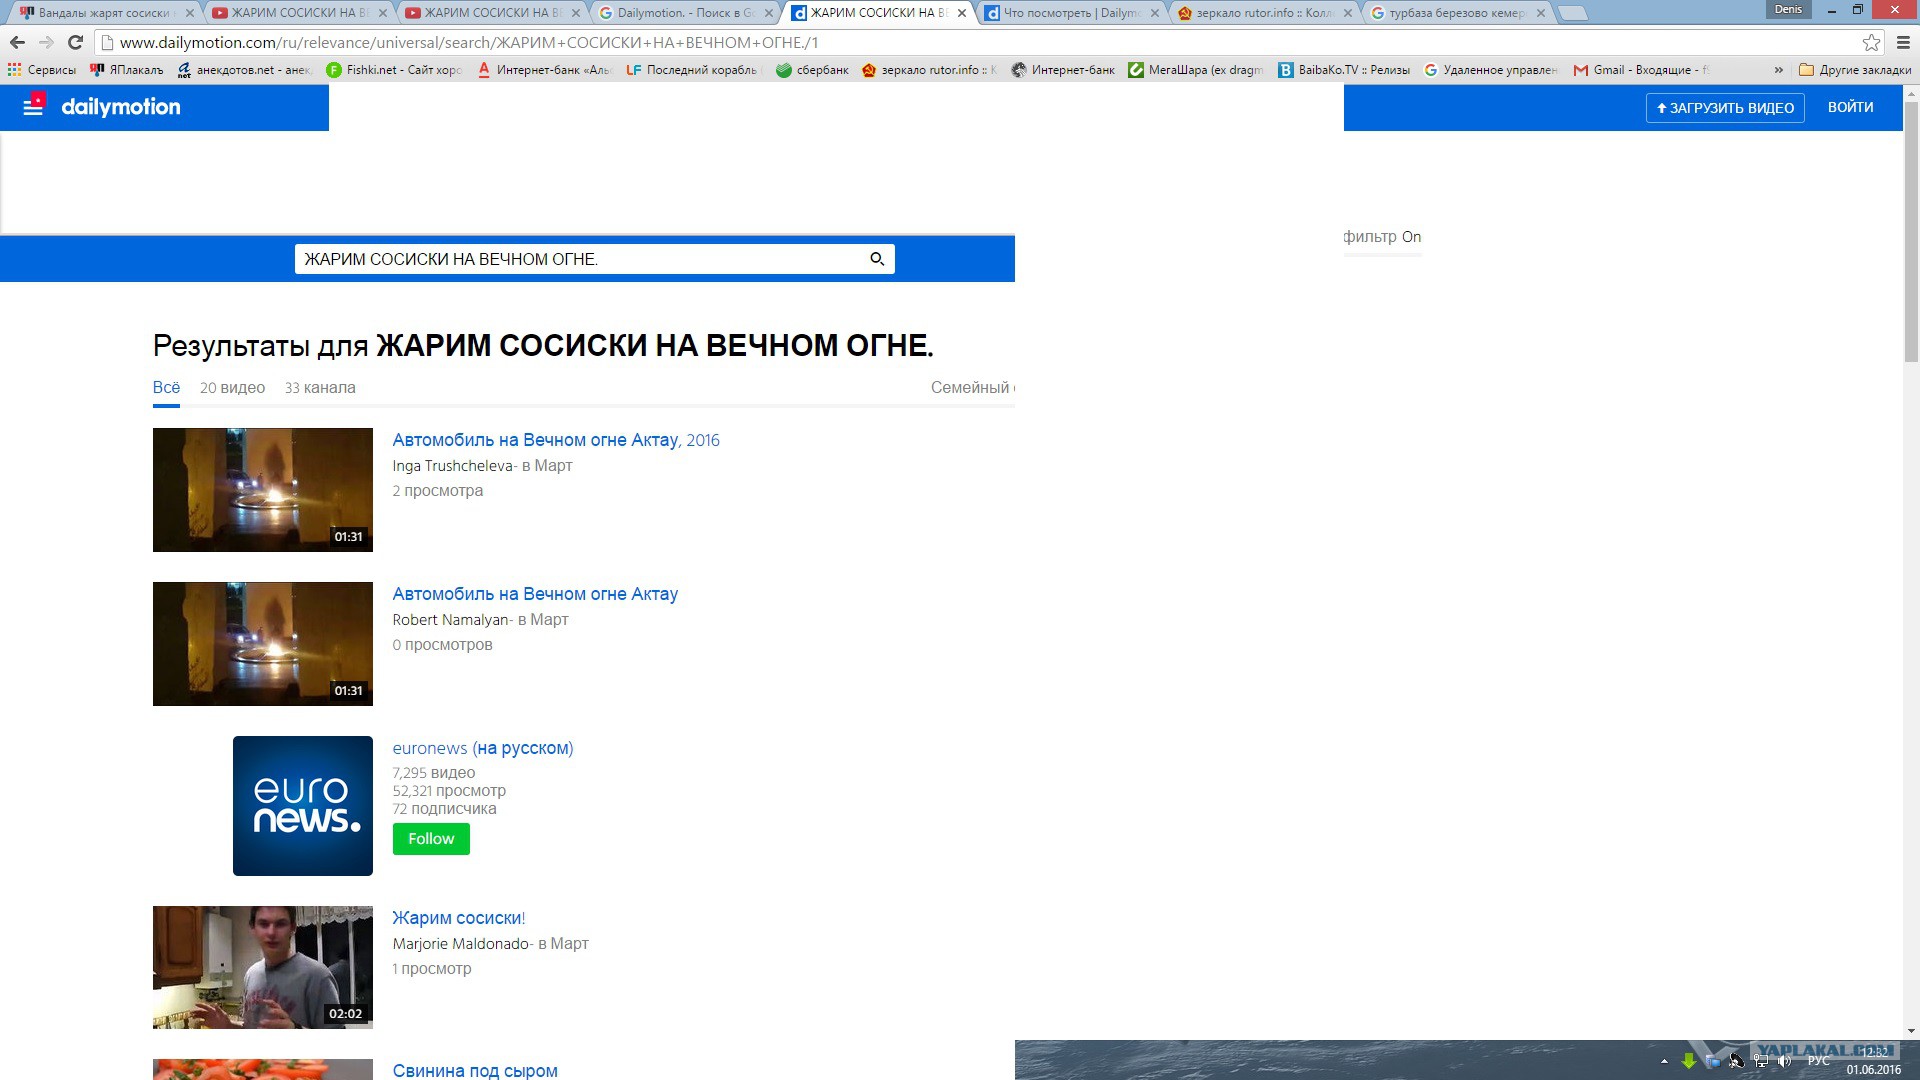This screenshot has width=1920, height=1080.
Task: Open the ЯПлакалъ bookmark
Action: (x=127, y=70)
